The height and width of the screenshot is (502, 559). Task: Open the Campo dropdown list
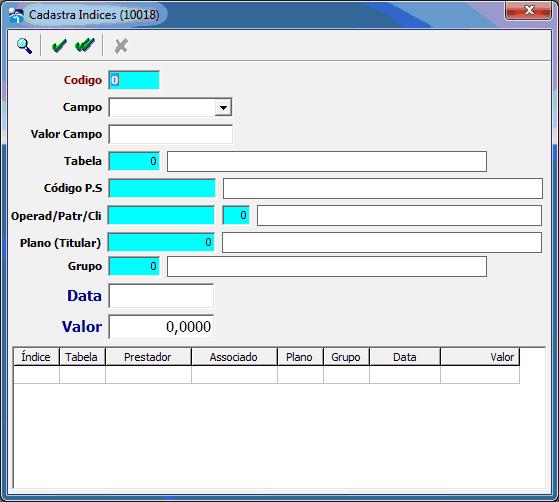223,107
